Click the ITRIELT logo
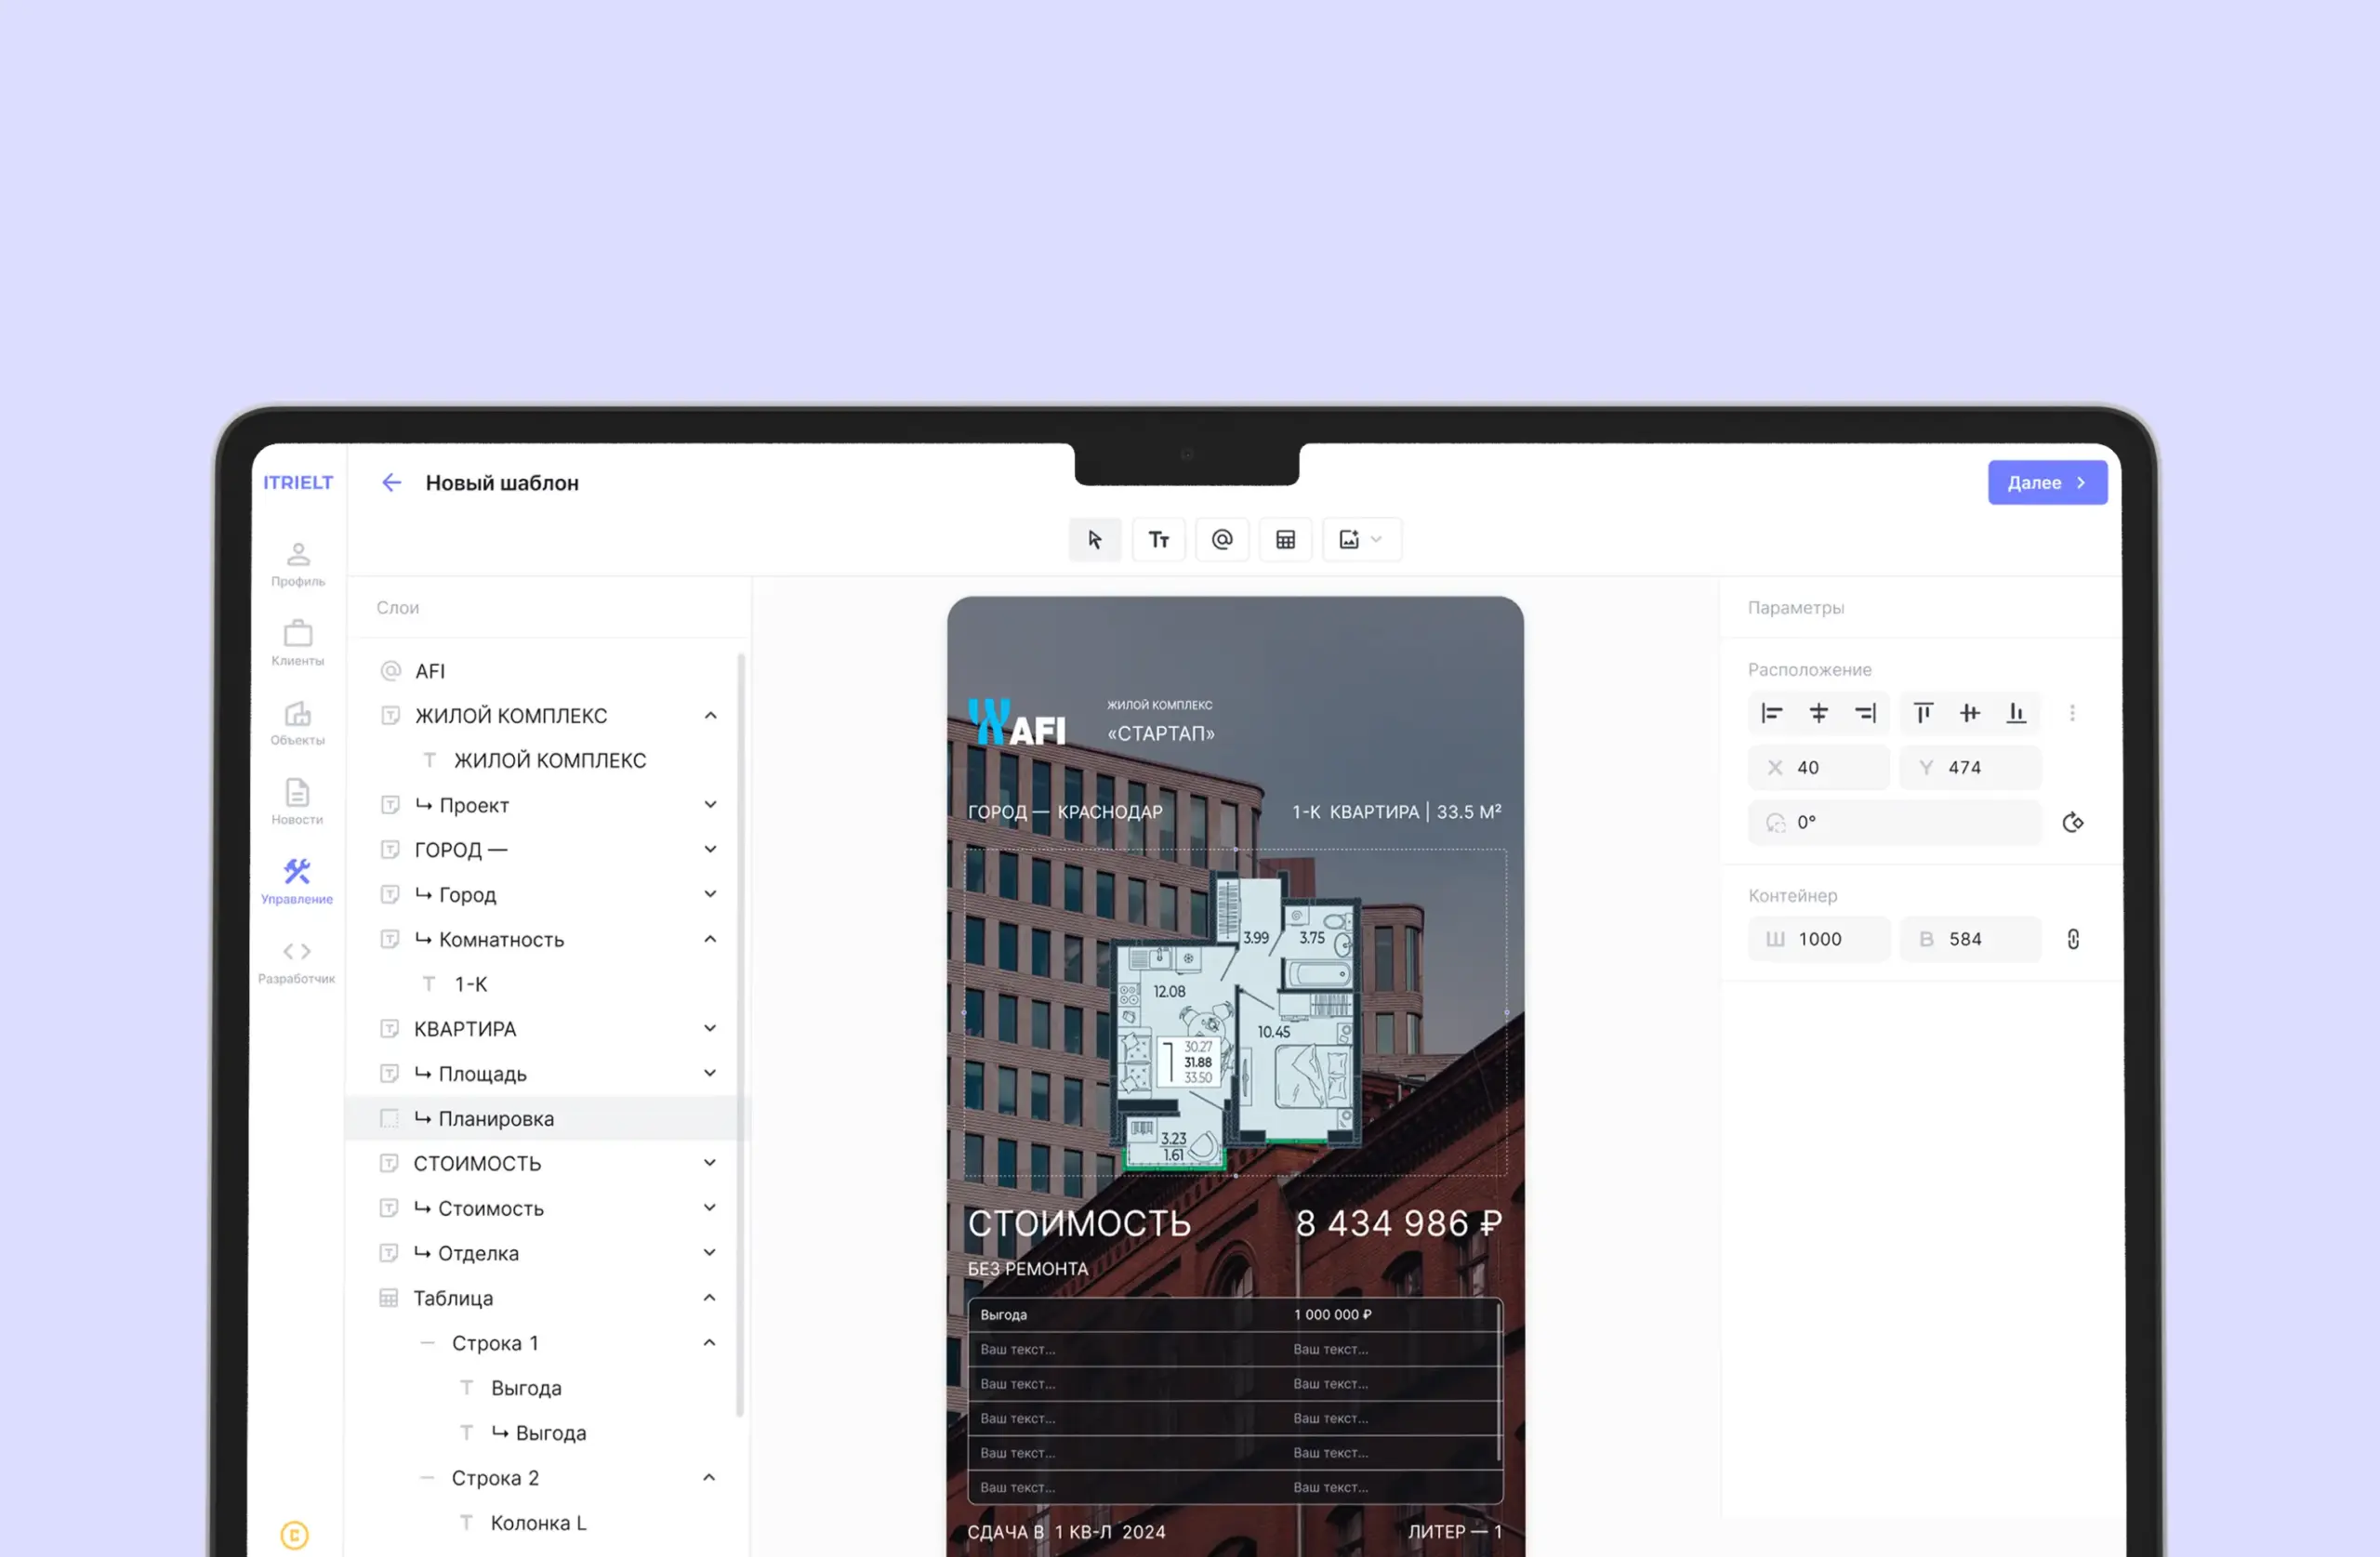This screenshot has width=2380, height=1557. [298, 483]
